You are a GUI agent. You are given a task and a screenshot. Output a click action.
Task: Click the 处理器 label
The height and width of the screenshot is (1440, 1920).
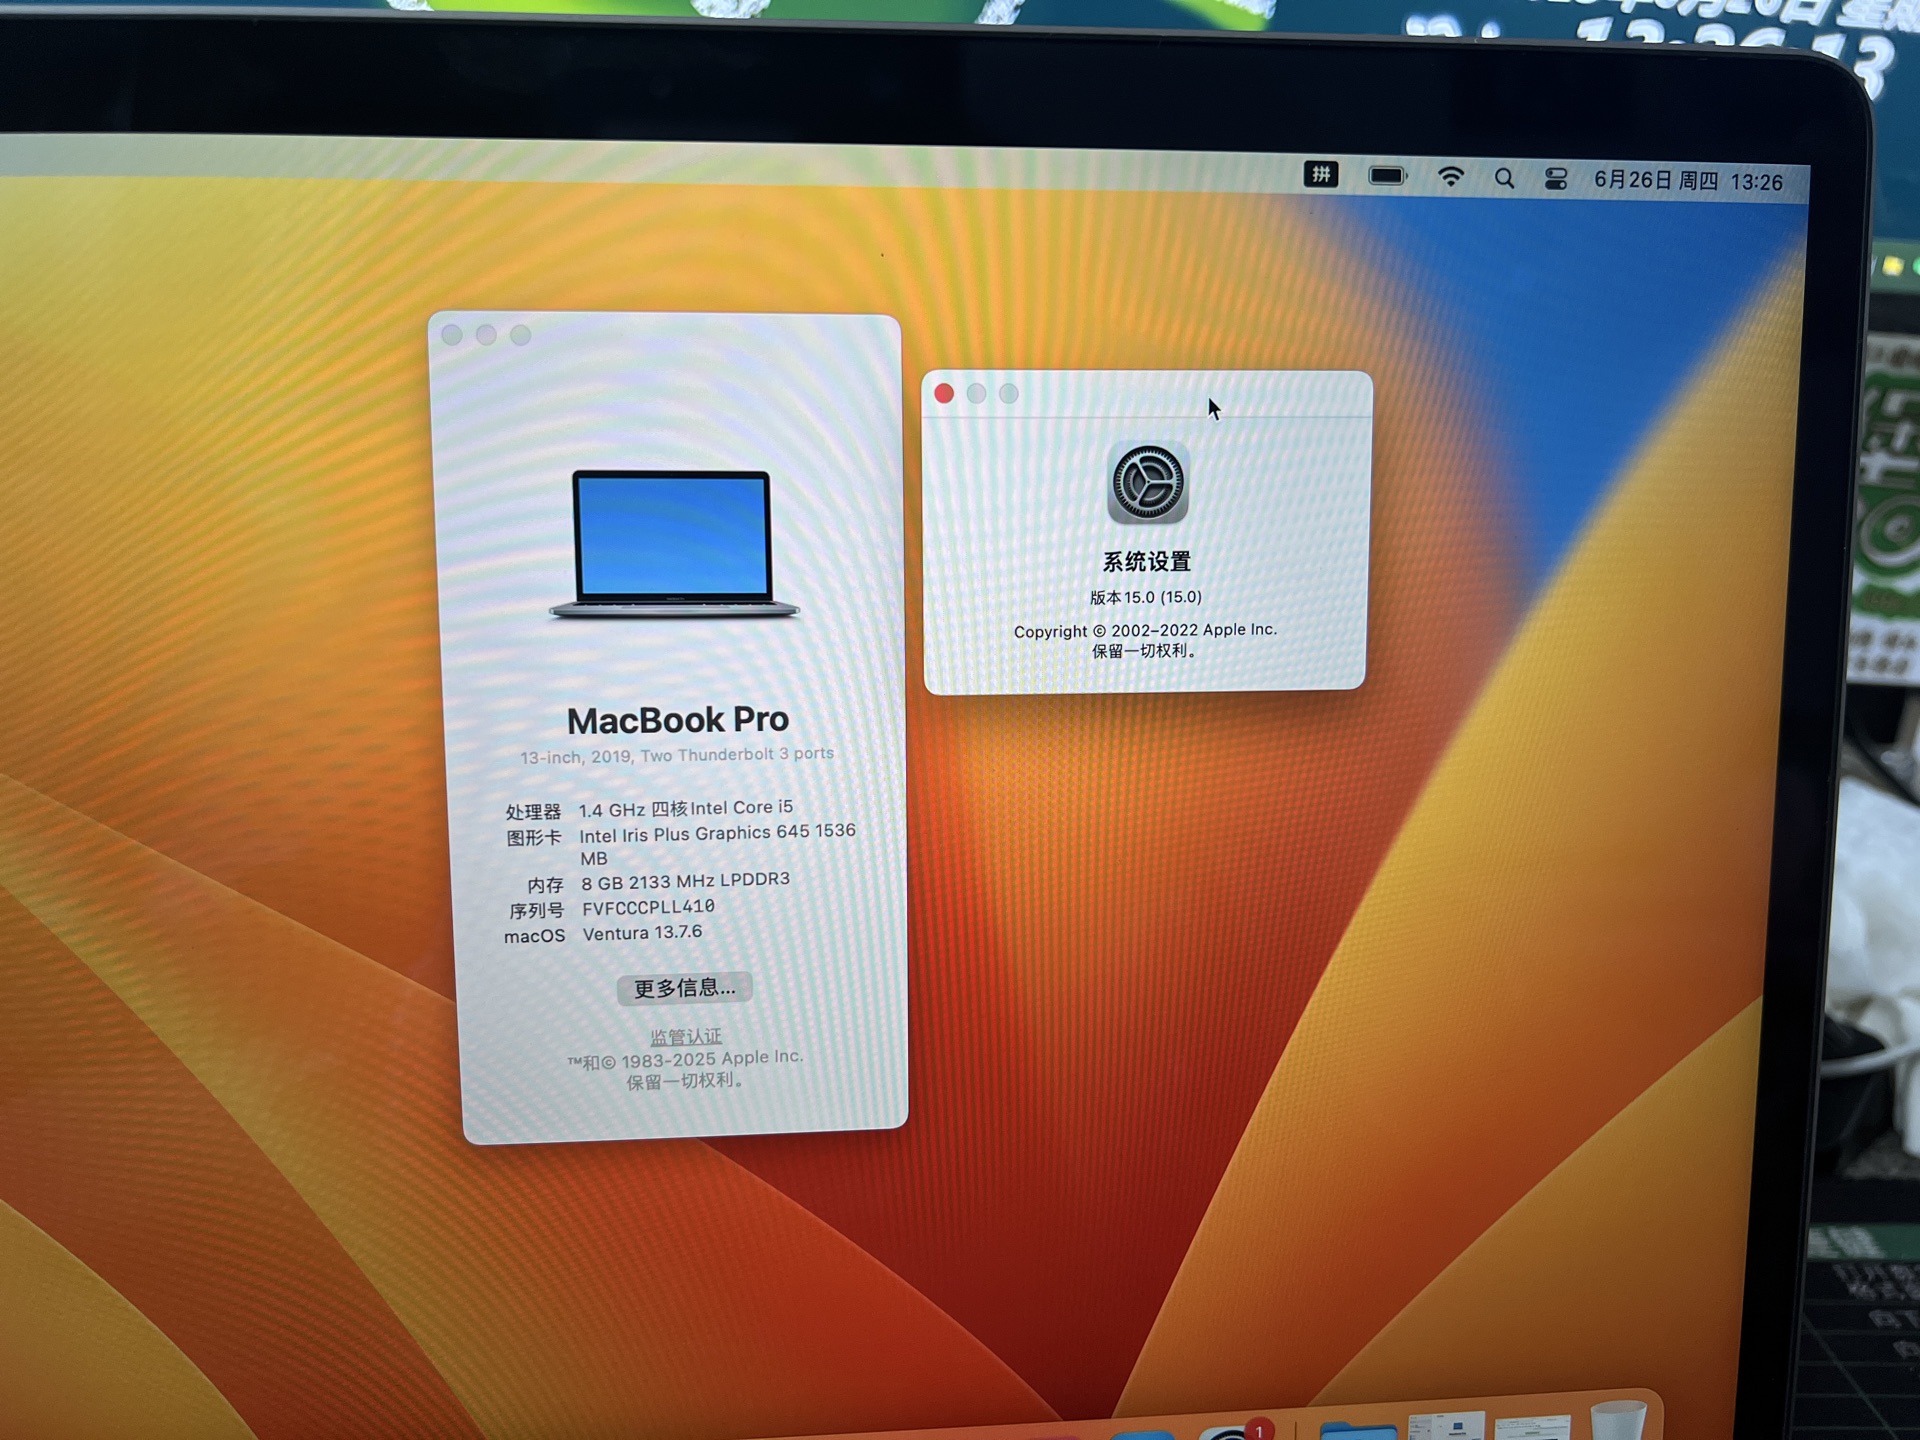[x=533, y=812]
